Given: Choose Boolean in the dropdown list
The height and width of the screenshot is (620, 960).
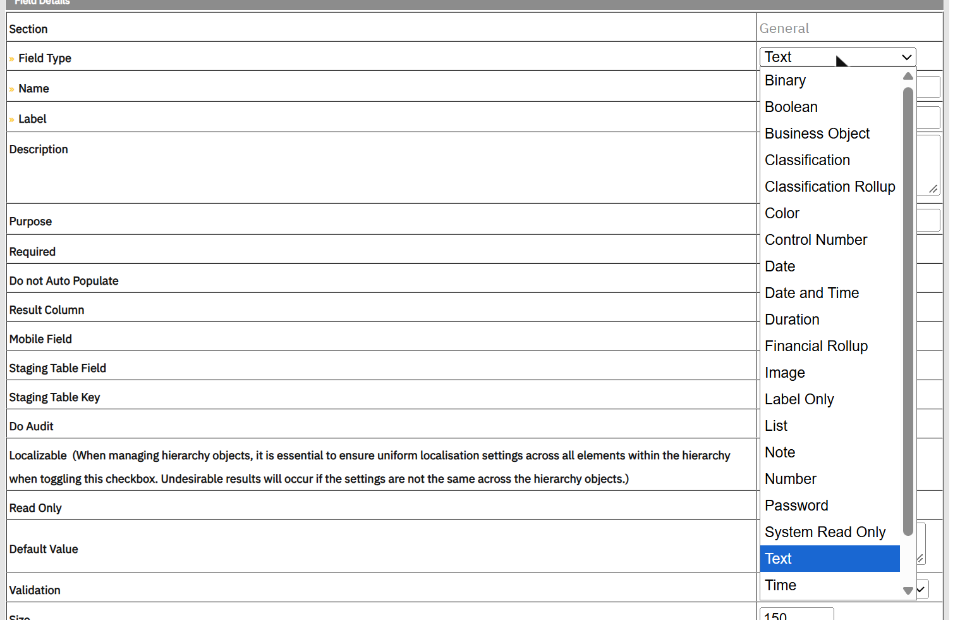Looking at the screenshot, I should pyautogui.click(x=830, y=107).
